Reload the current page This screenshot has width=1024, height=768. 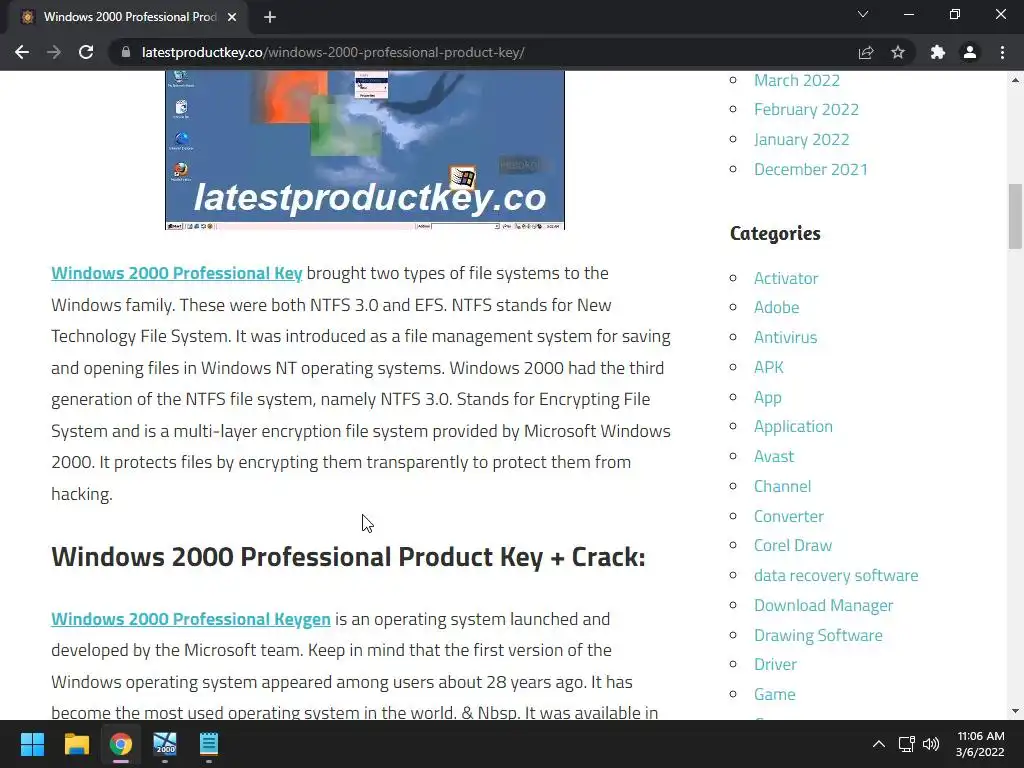[x=86, y=52]
